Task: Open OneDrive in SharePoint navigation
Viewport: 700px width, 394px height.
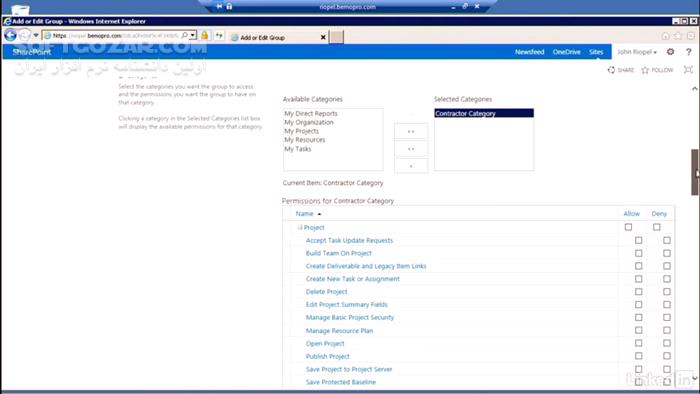Action: click(x=567, y=52)
